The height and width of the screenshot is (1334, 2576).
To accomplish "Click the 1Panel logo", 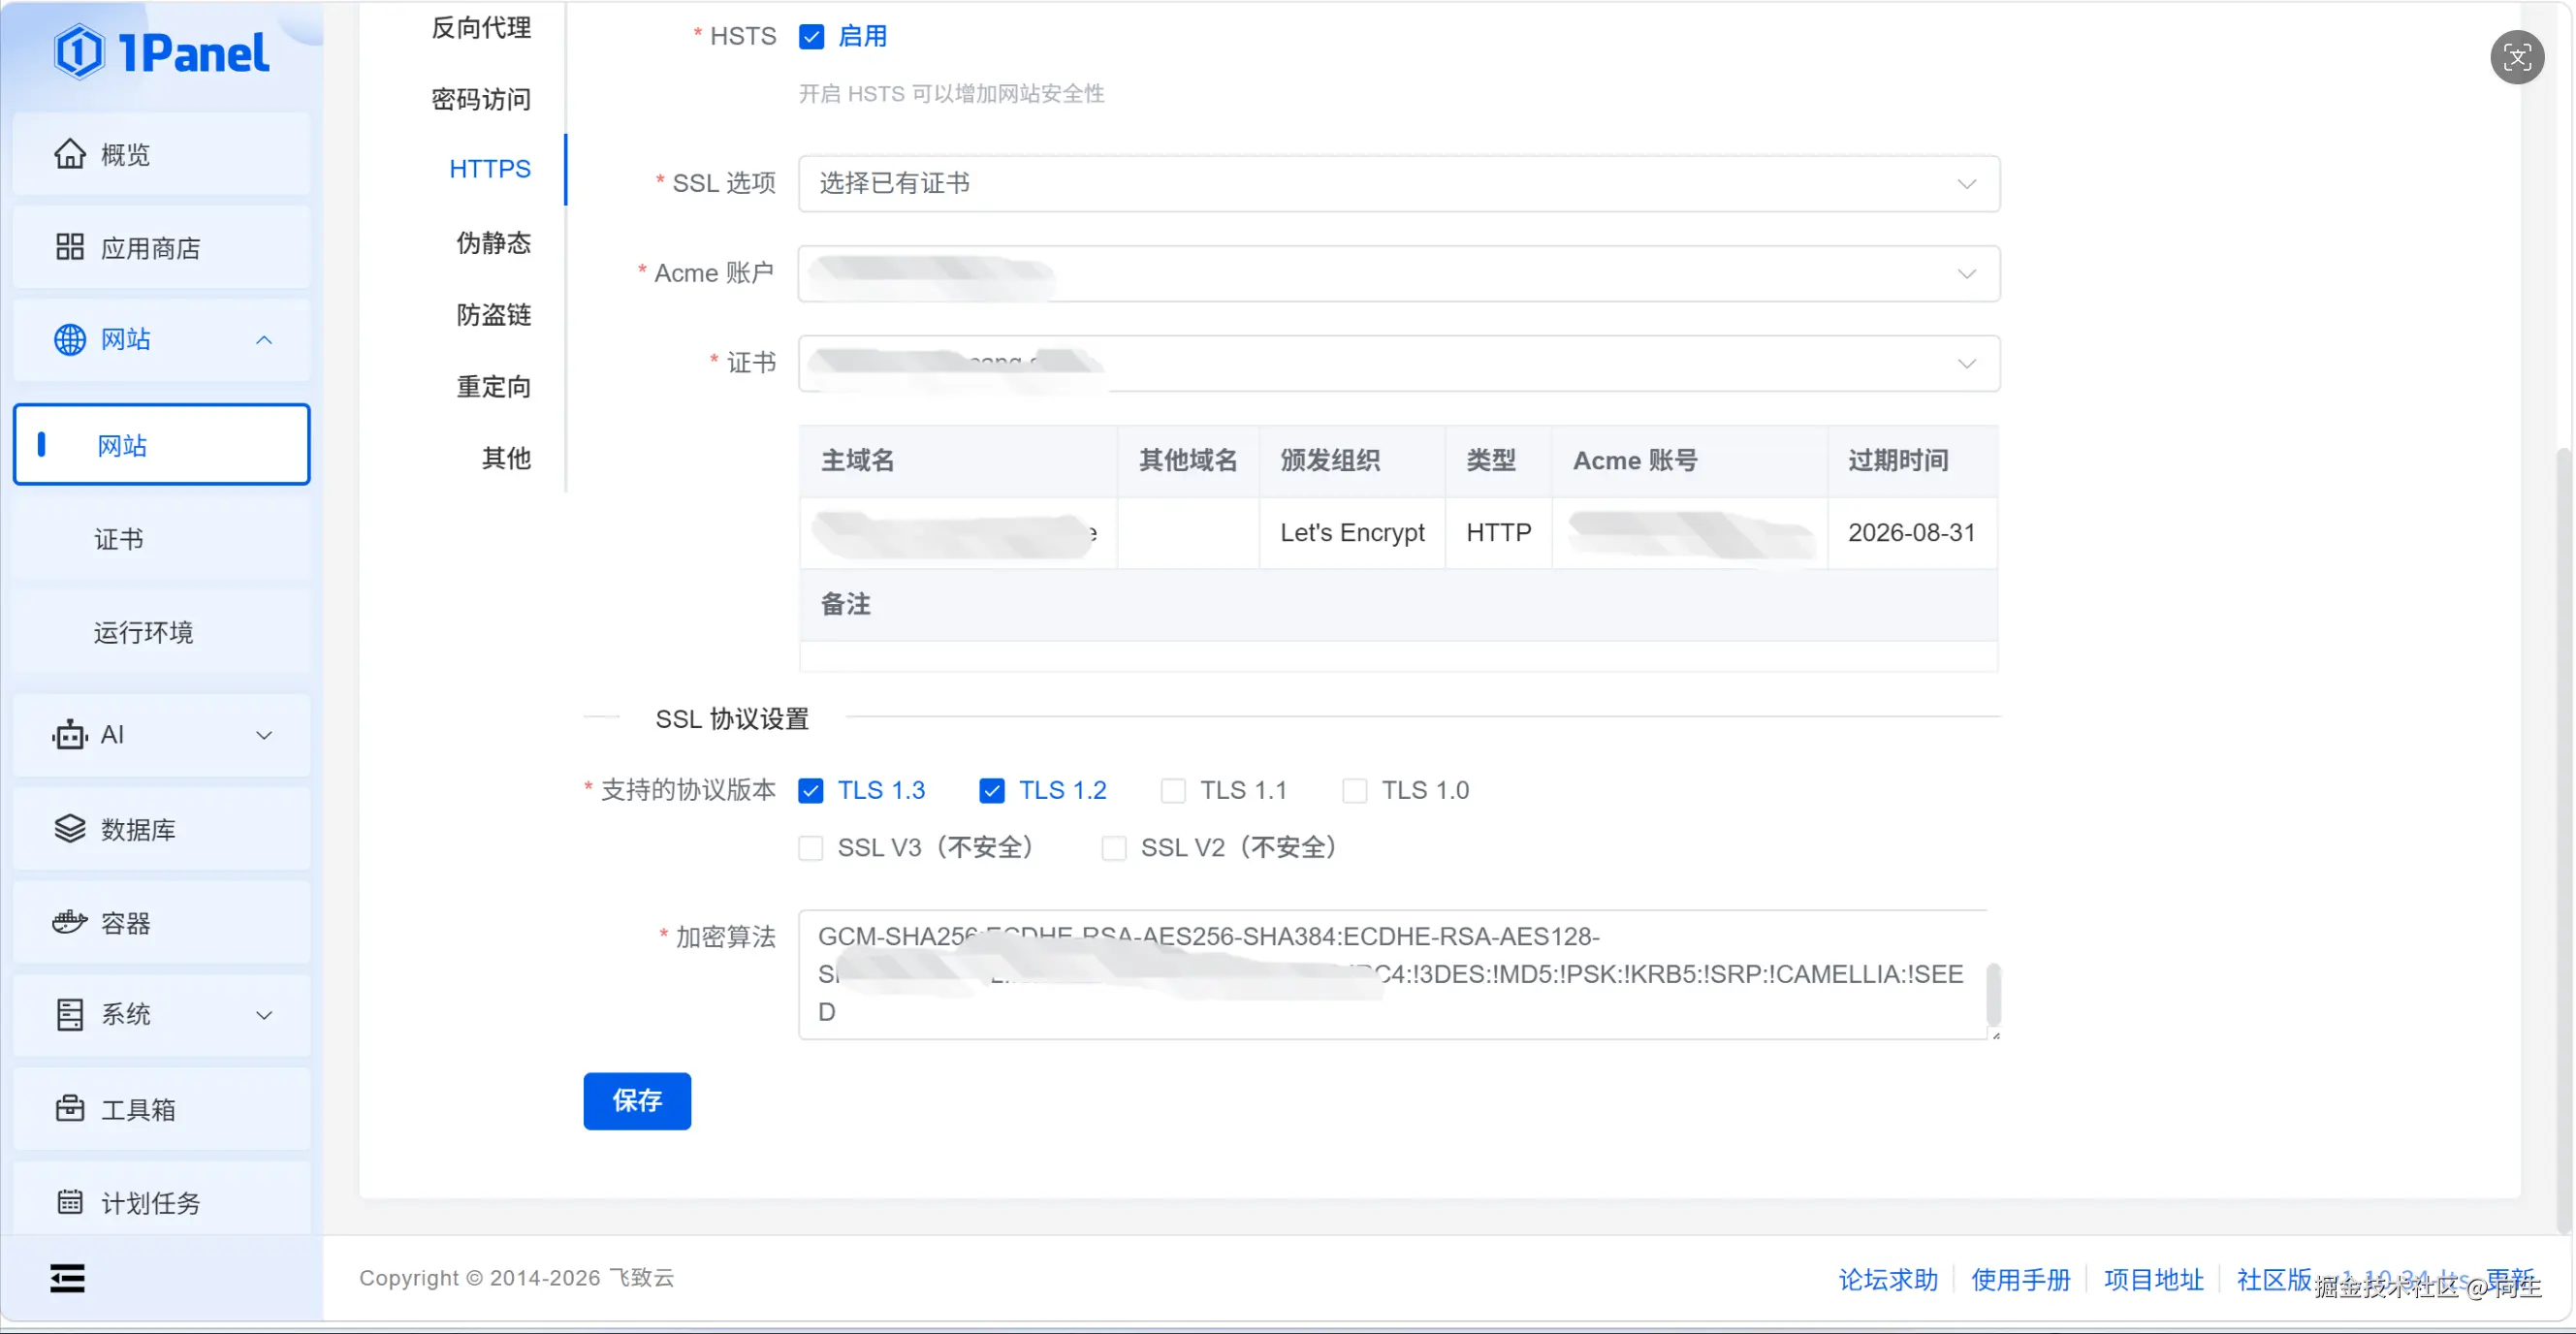I will point(161,52).
